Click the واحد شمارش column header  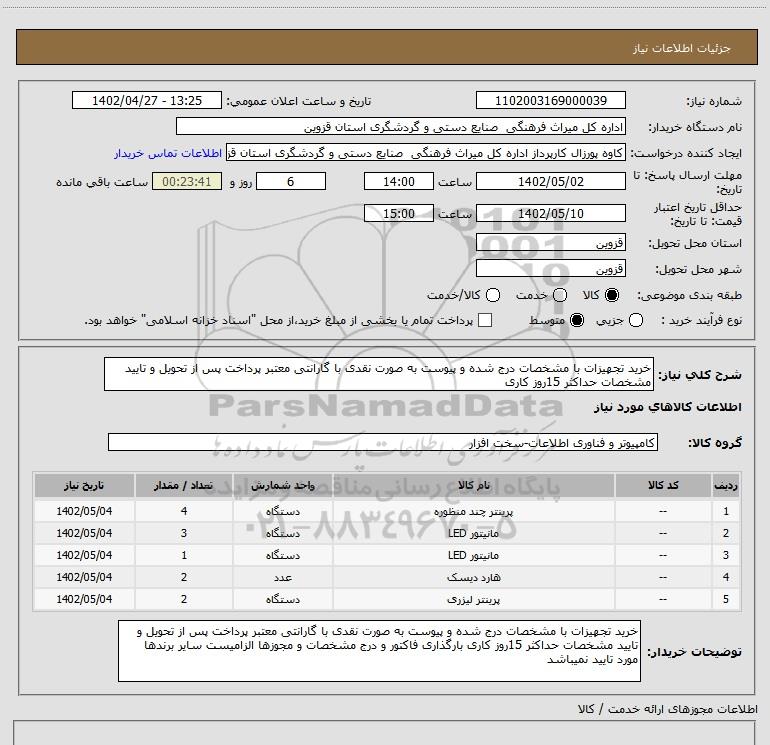(283, 486)
